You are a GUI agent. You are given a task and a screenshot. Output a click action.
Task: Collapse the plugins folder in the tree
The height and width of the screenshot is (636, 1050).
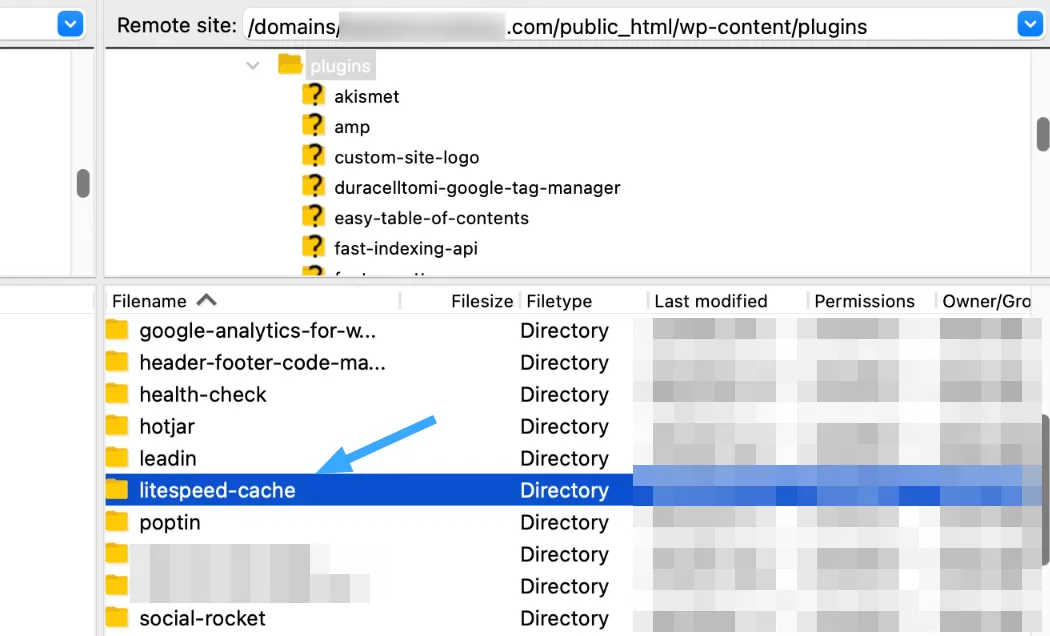click(x=252, y=66)
